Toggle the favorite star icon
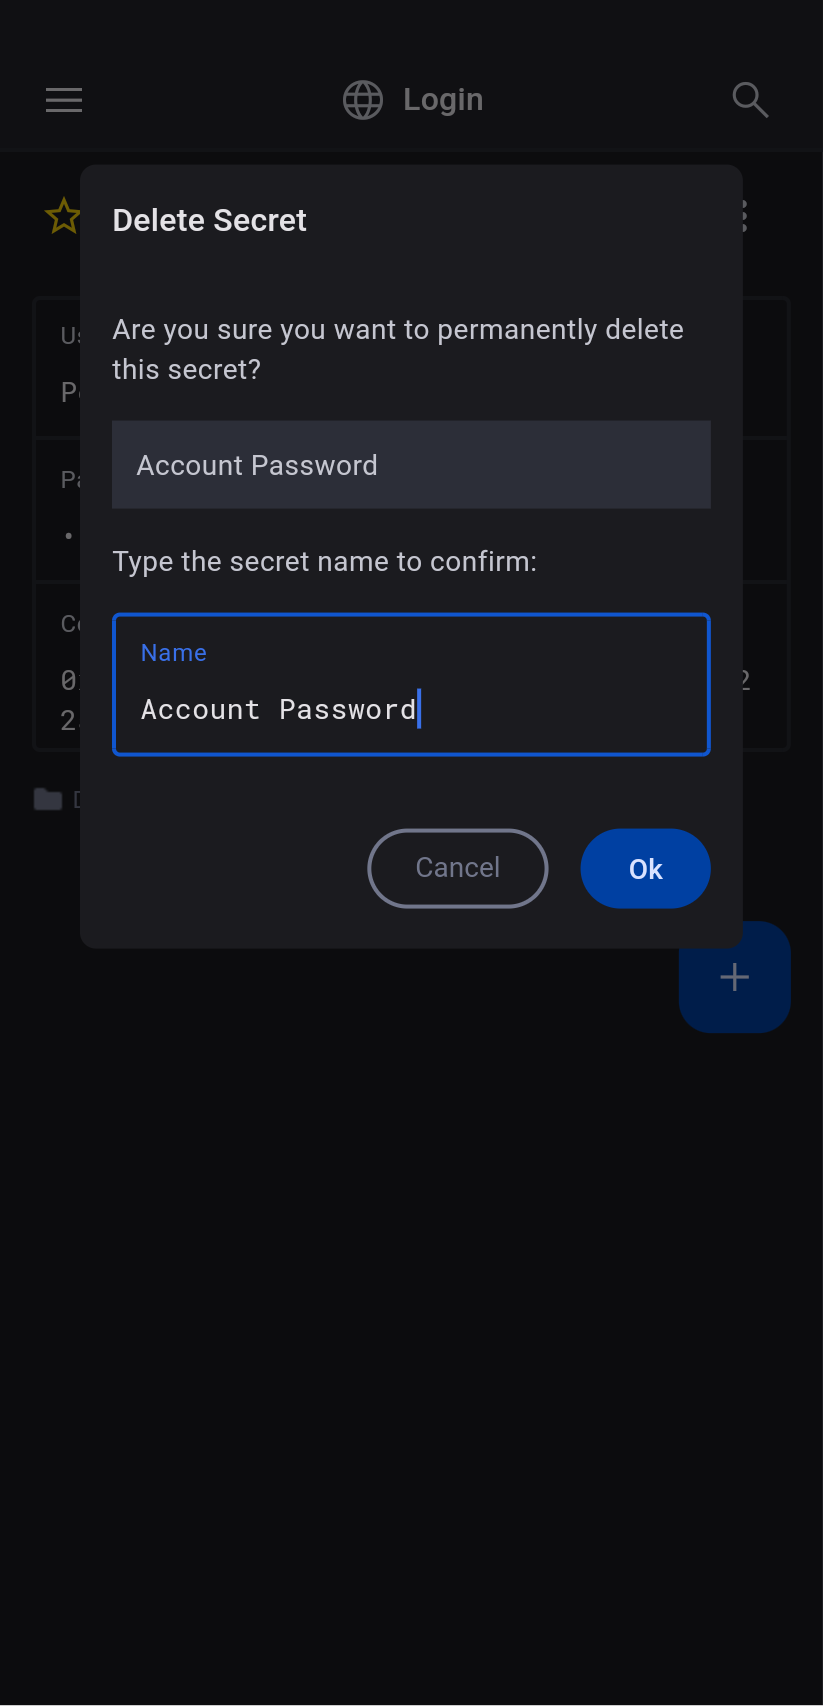823x1706 pixels. [x=62, y=216]
